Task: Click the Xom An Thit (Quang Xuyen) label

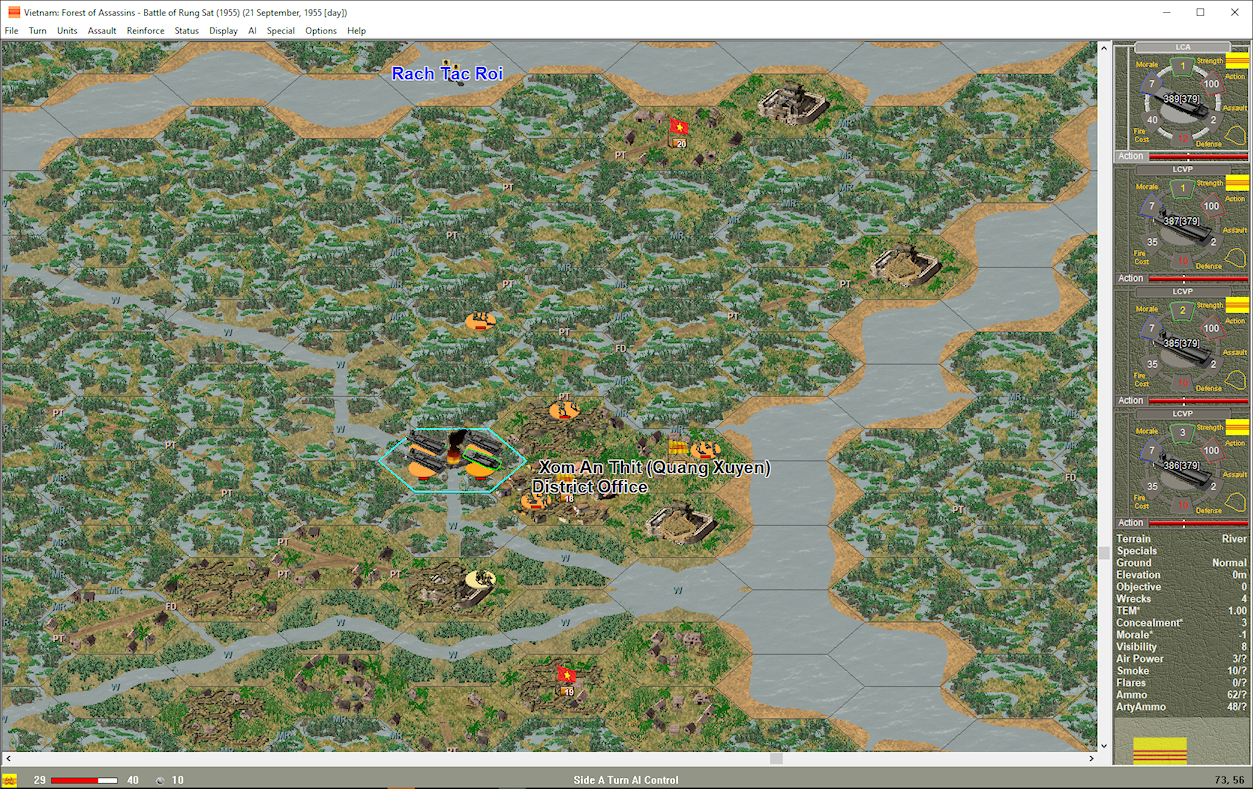Action: [x=654, y=467]
